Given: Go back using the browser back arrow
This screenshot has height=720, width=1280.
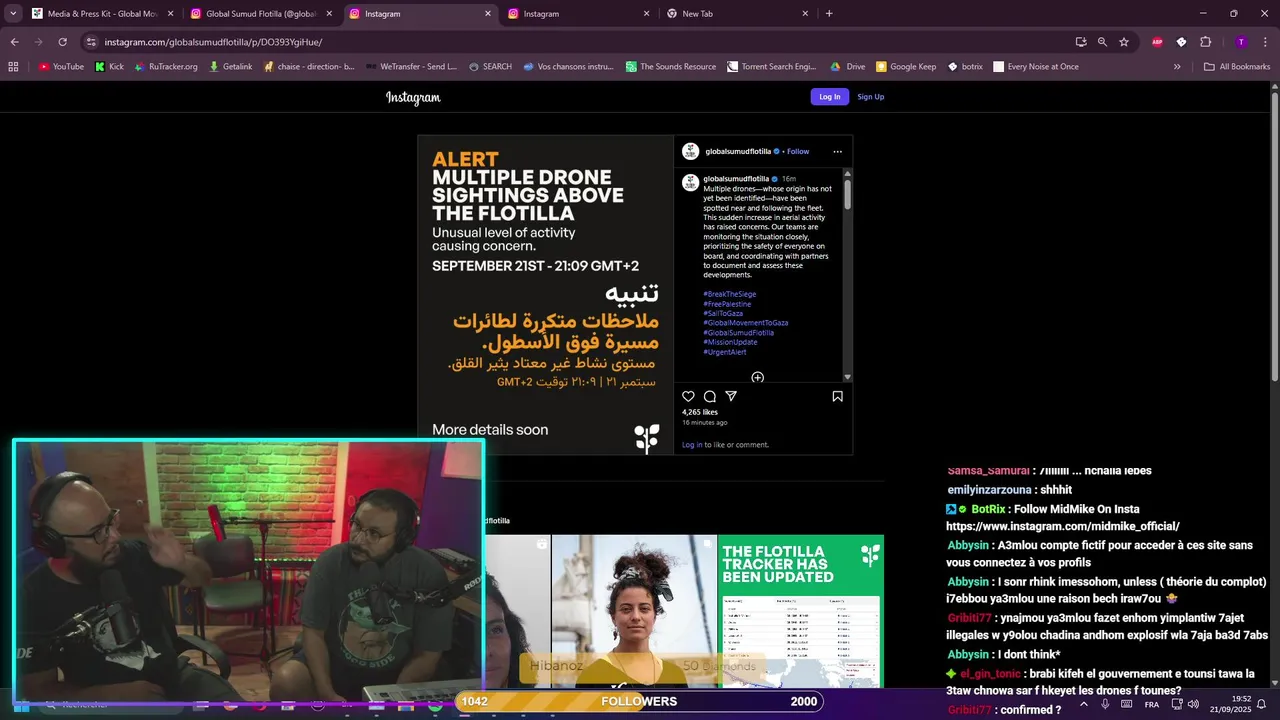Looking at the screenshot, I should pos(14,42).
